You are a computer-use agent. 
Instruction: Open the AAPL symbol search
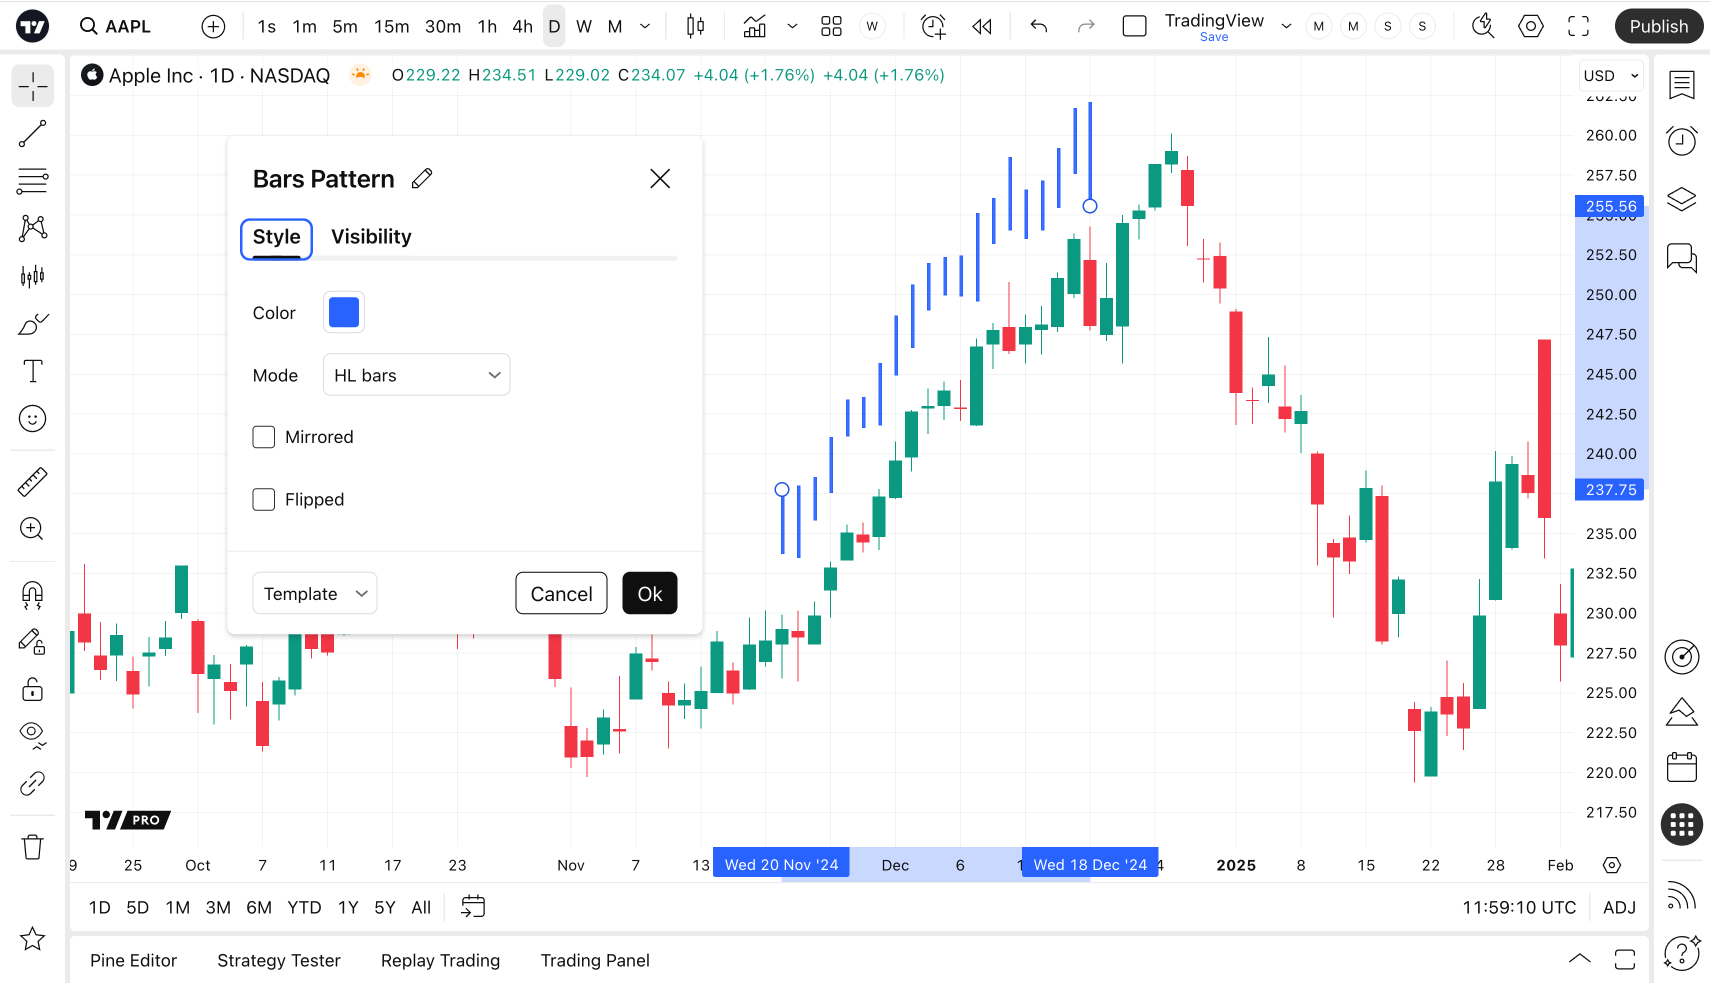pyautogui.click(x=116, y=26)
